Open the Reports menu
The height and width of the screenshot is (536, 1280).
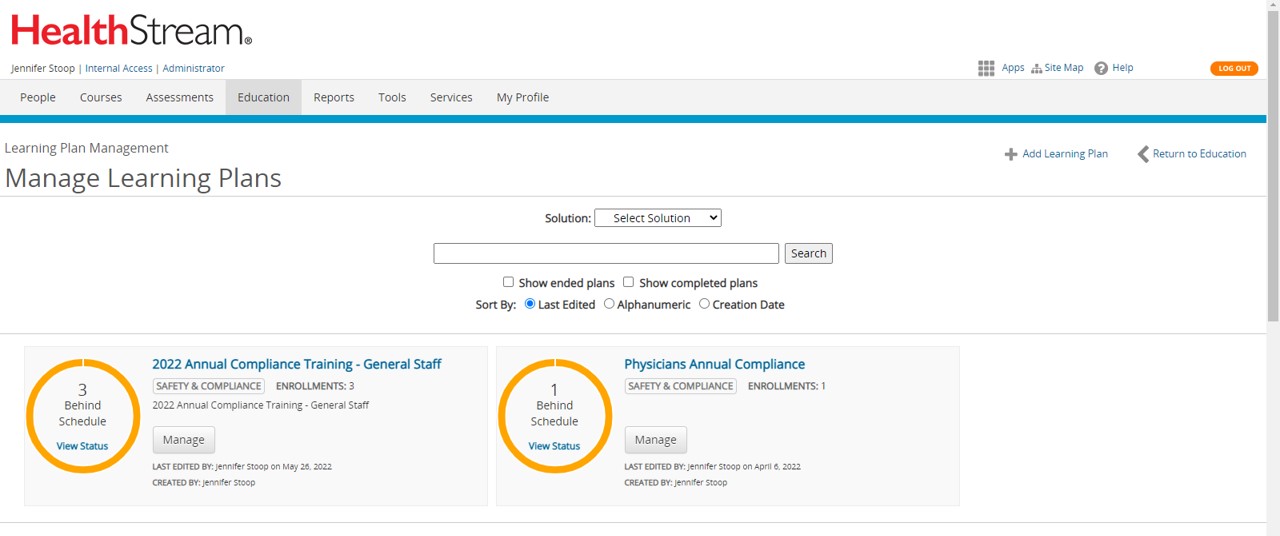[333, 97]
